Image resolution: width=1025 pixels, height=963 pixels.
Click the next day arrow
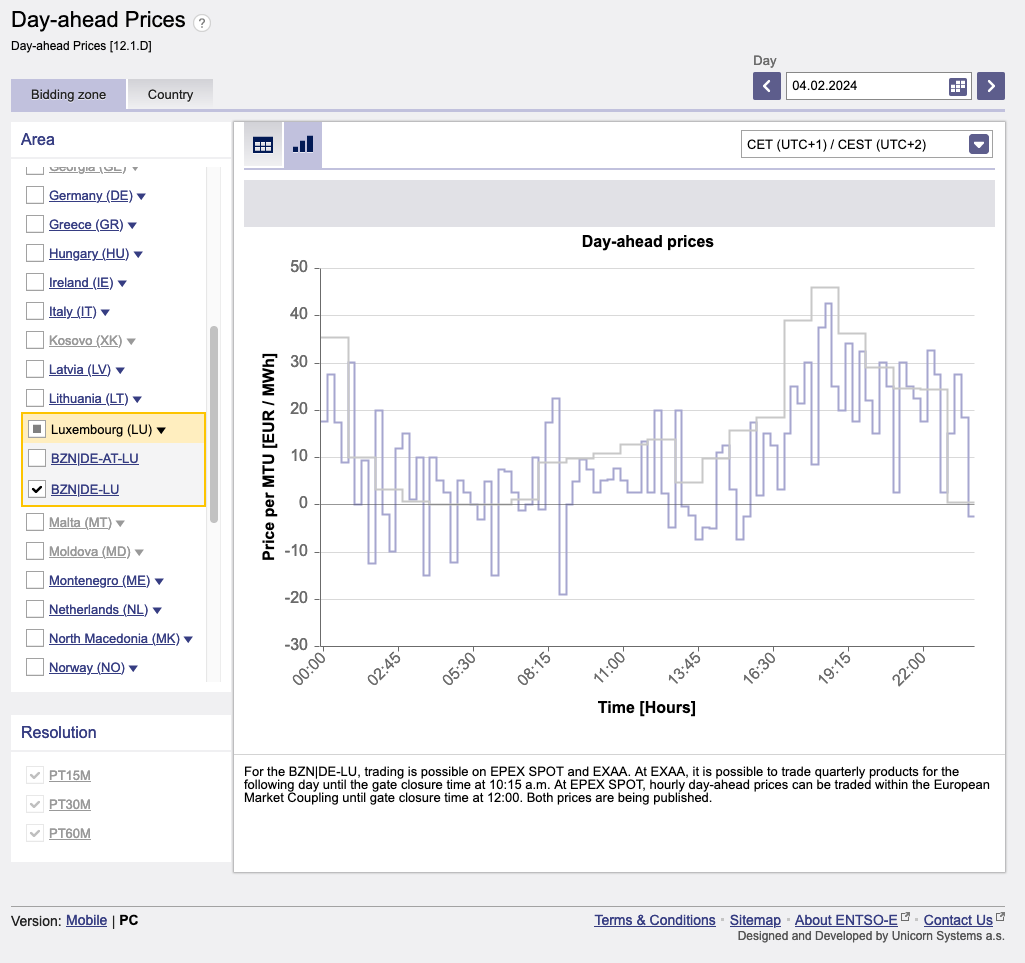pyautogui.click(x=990, y=86)
